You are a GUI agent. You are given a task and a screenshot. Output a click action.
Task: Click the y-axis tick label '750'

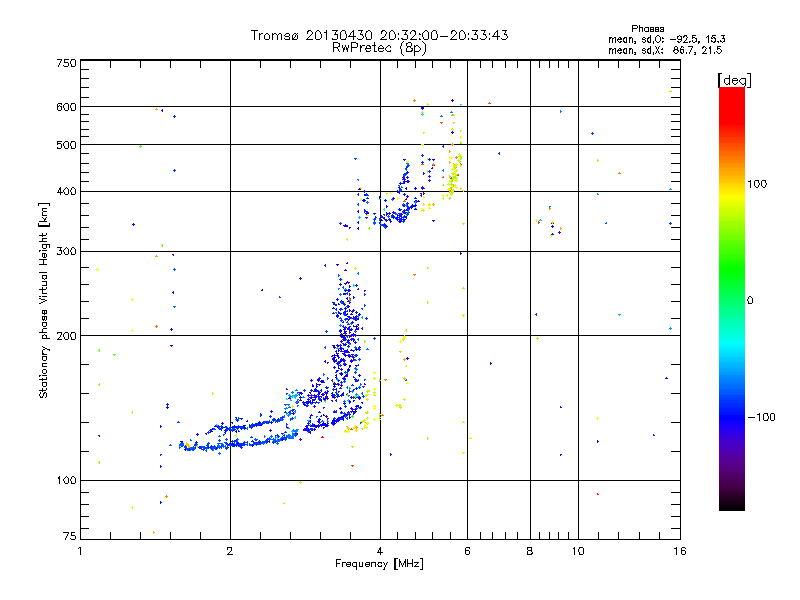(x=67, y=63)
